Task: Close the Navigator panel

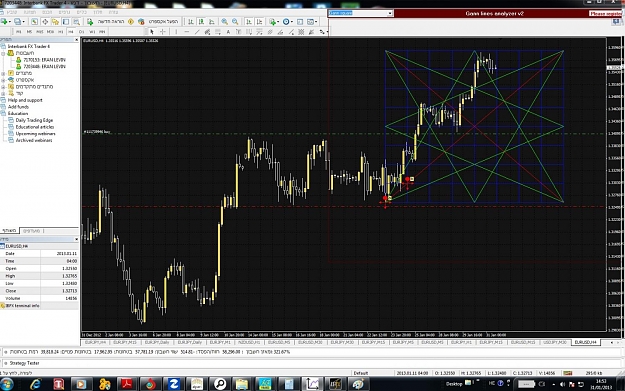Action: (77, 39)
